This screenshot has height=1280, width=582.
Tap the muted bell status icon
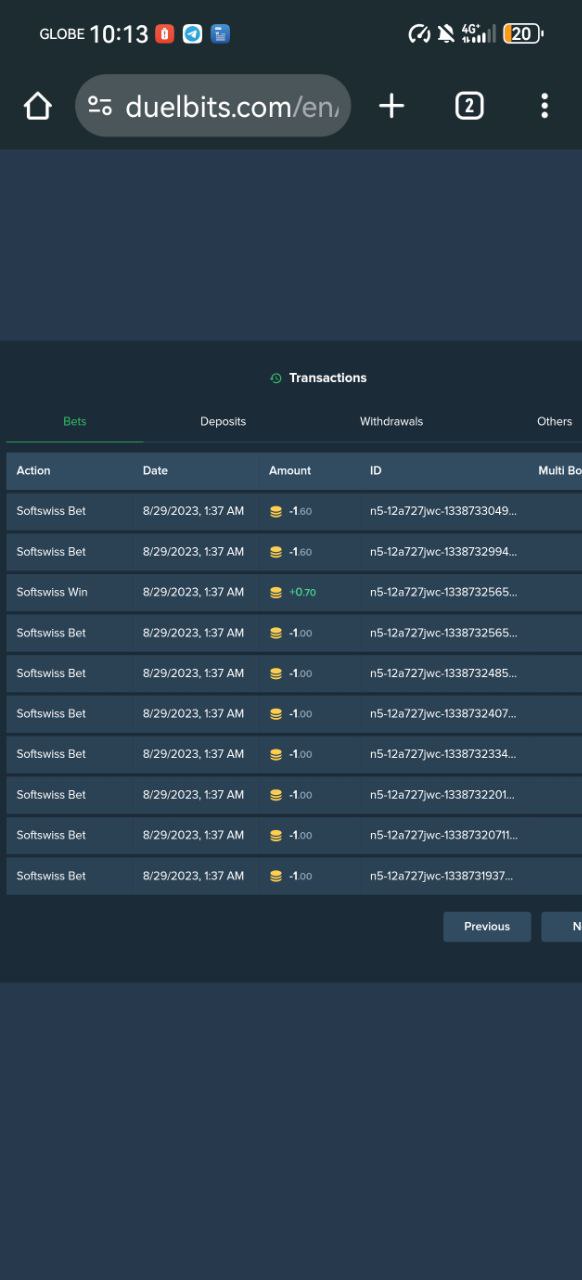[446, 34]
